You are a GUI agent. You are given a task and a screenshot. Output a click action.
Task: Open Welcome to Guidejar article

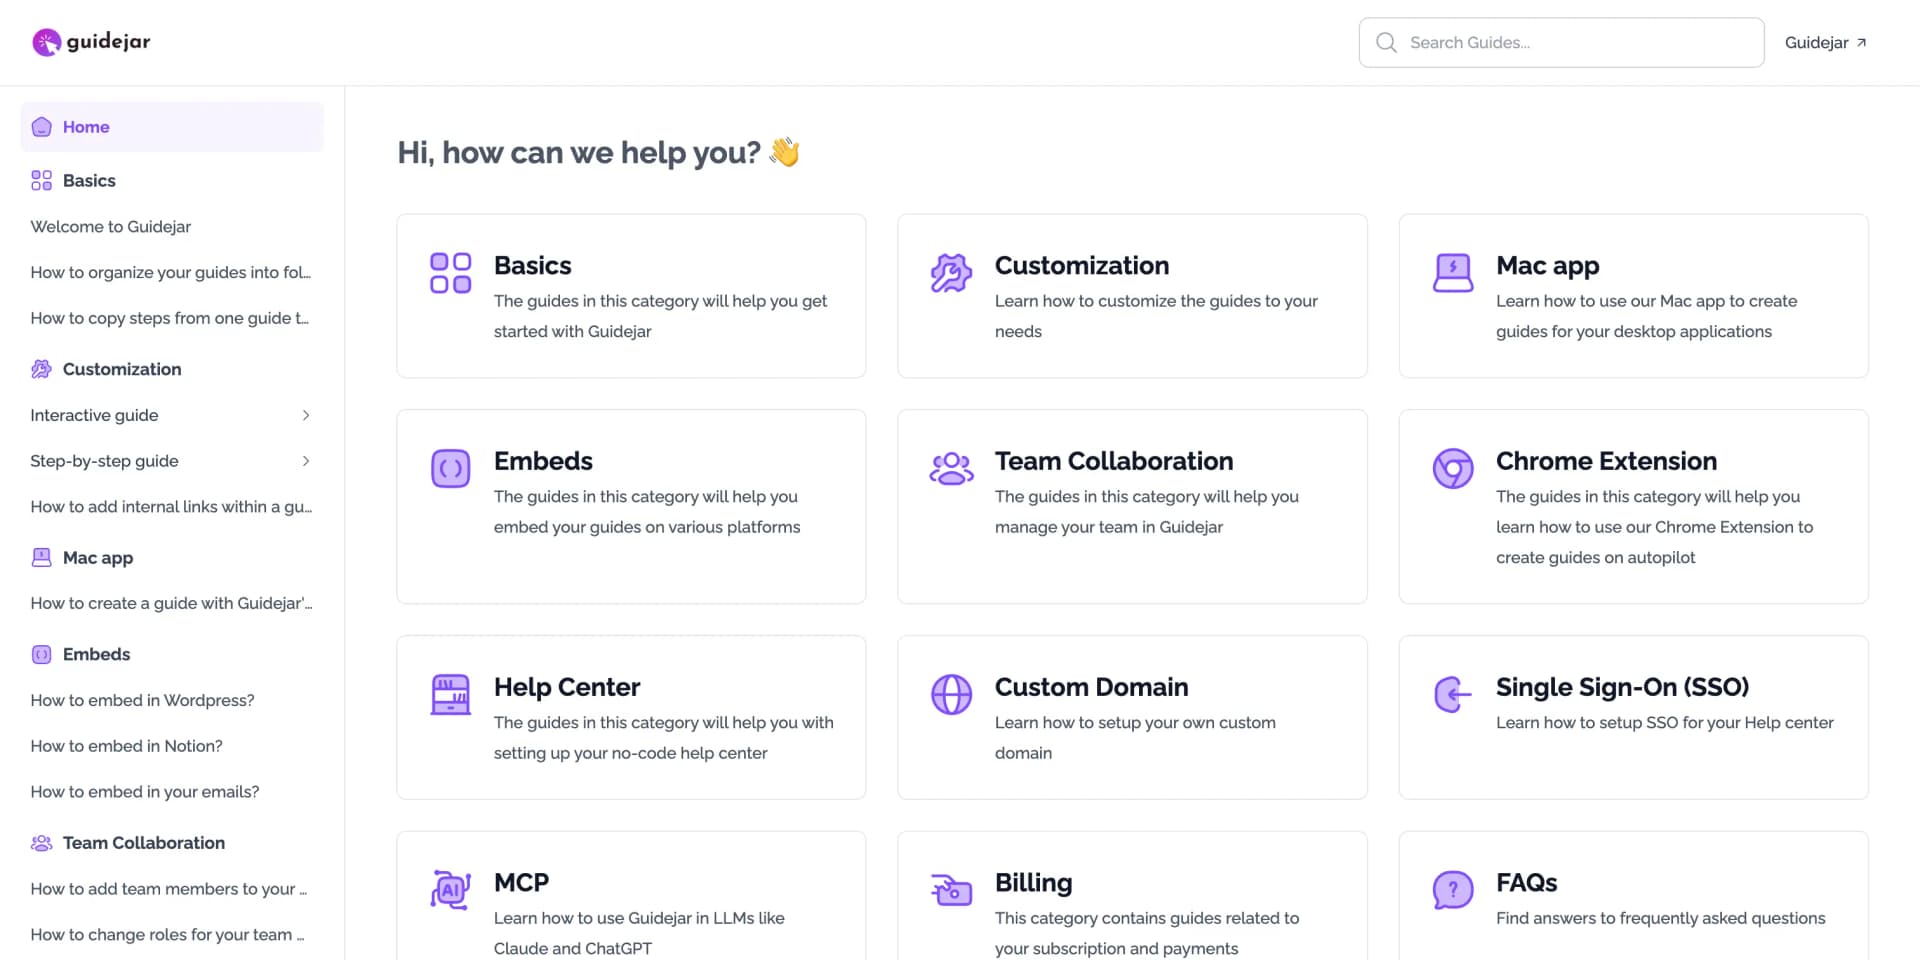(x=111, y=227)
